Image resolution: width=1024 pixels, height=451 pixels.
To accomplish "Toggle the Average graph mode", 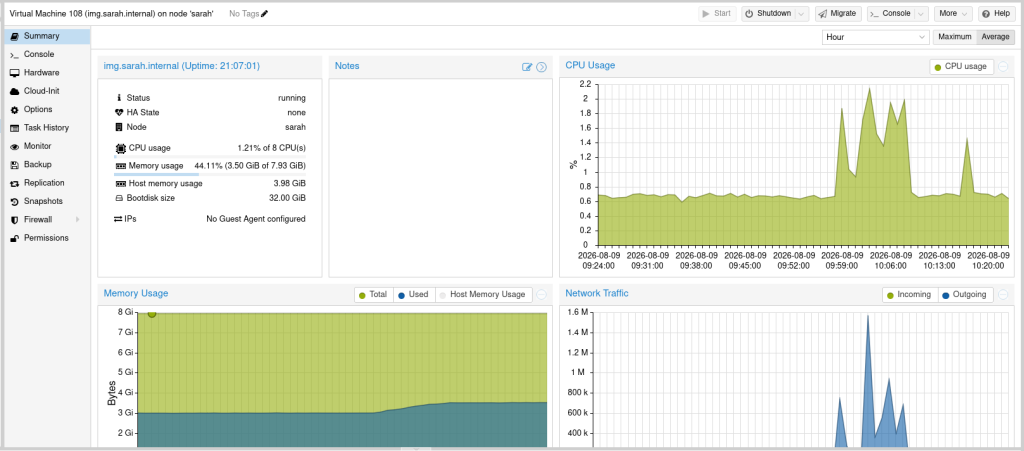I will [x=995, y=37].
